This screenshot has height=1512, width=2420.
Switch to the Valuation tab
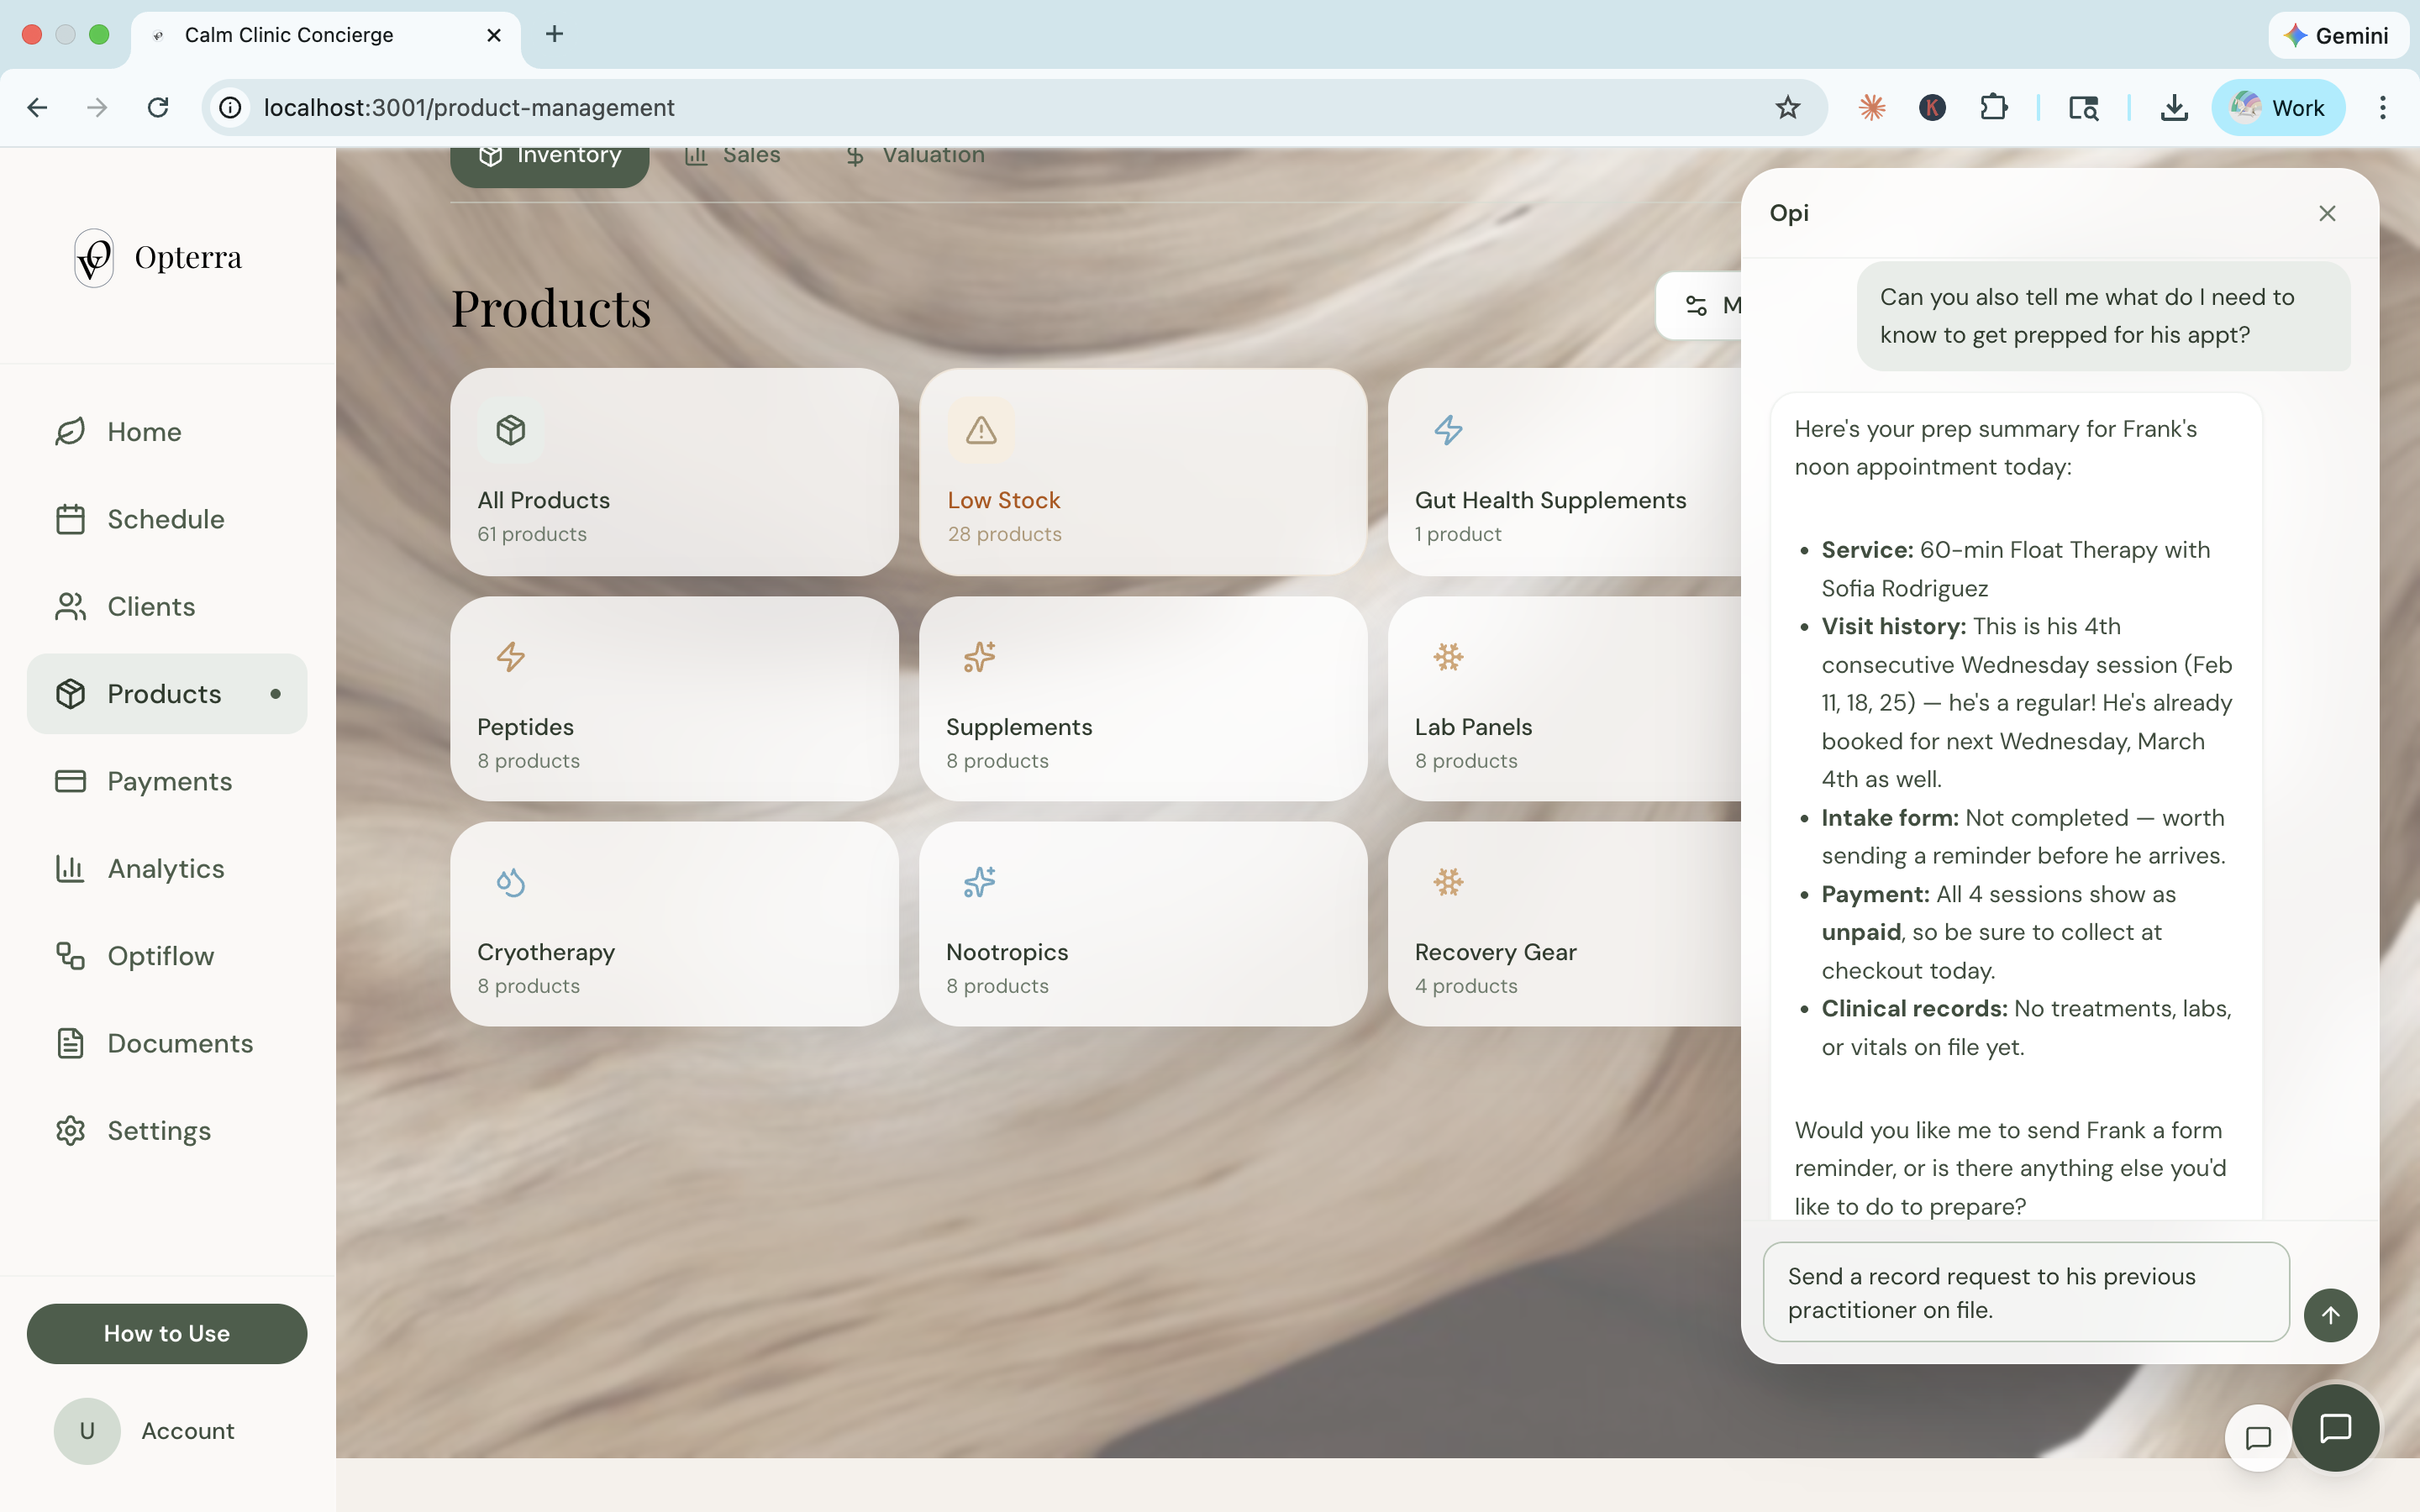(x=914, y=156)
